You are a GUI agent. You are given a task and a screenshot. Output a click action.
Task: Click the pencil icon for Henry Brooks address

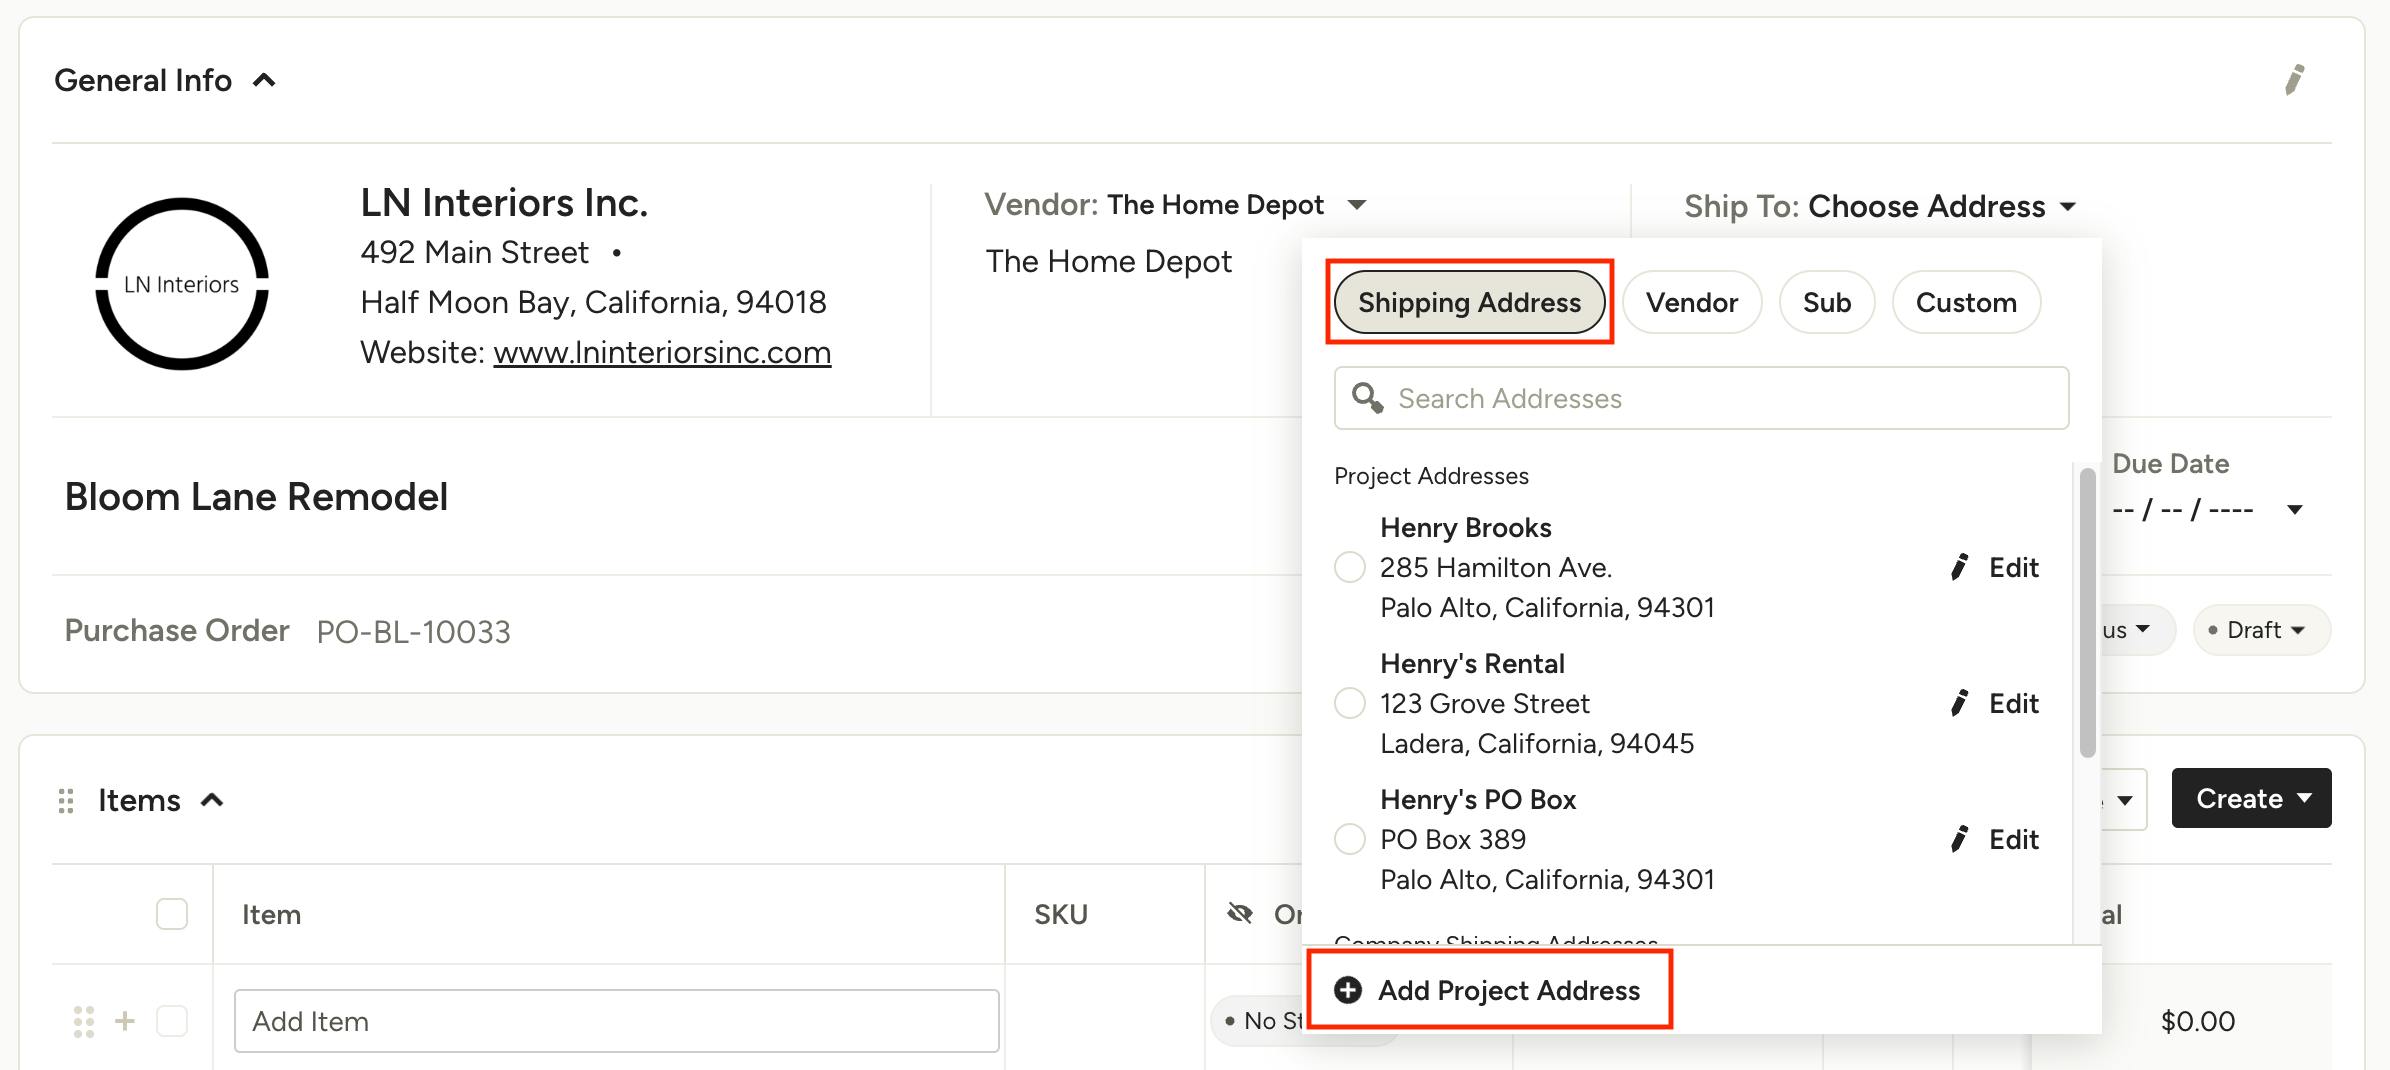pos(1960,567)
